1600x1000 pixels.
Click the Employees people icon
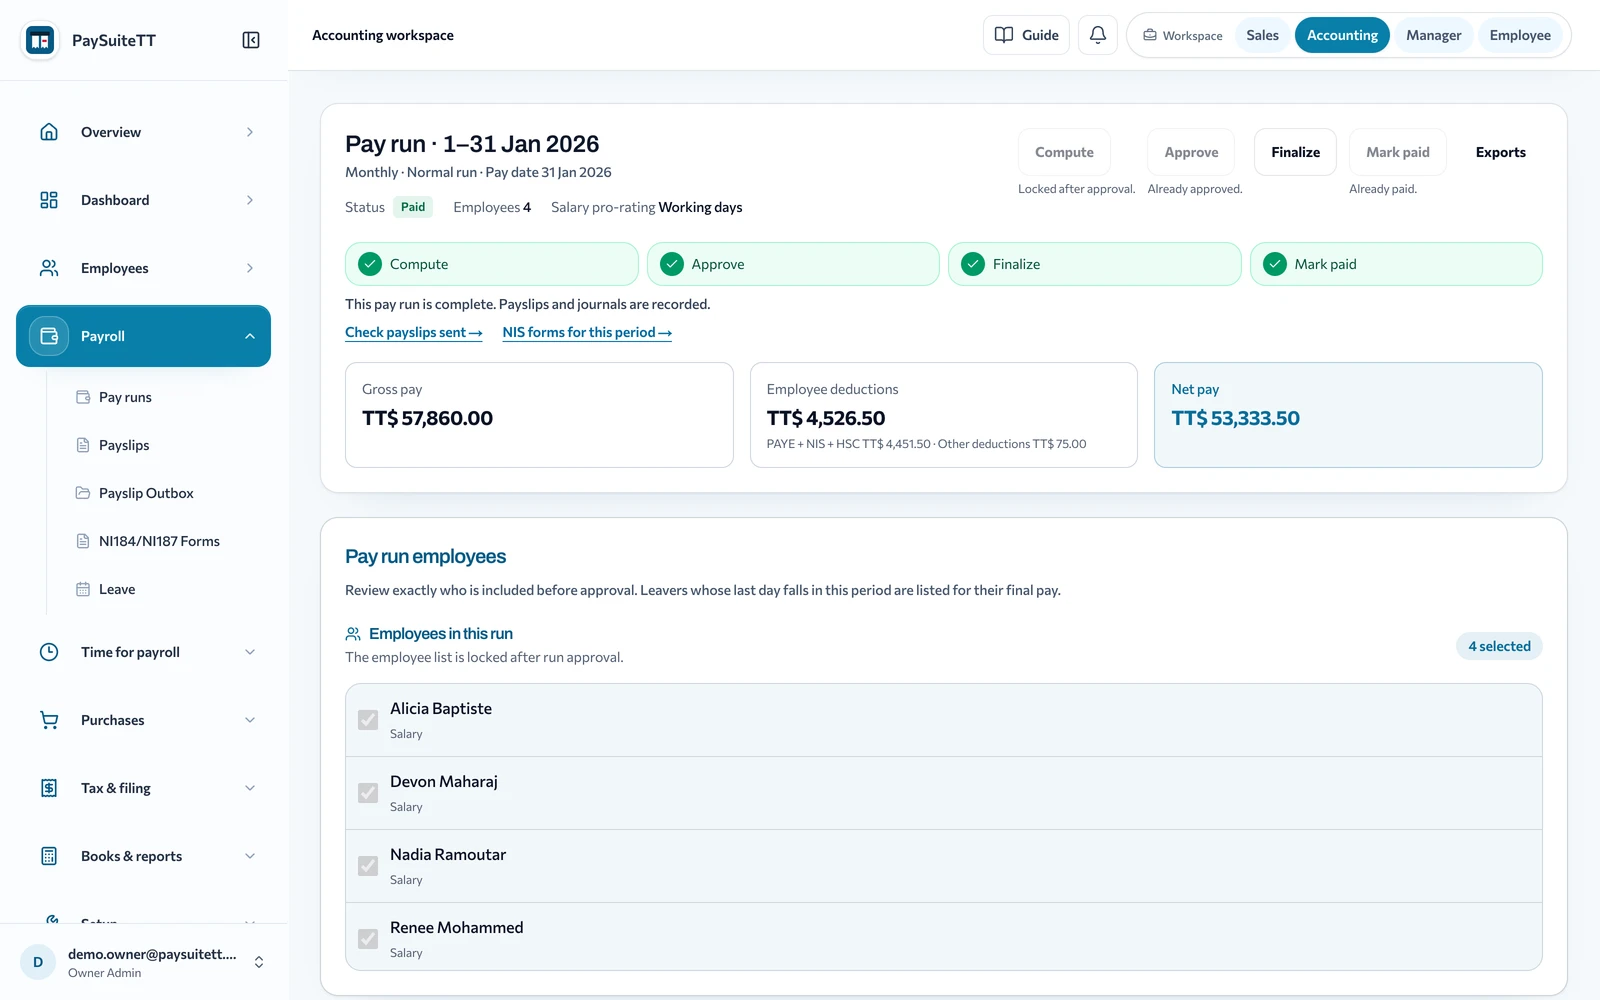(49, 268)
